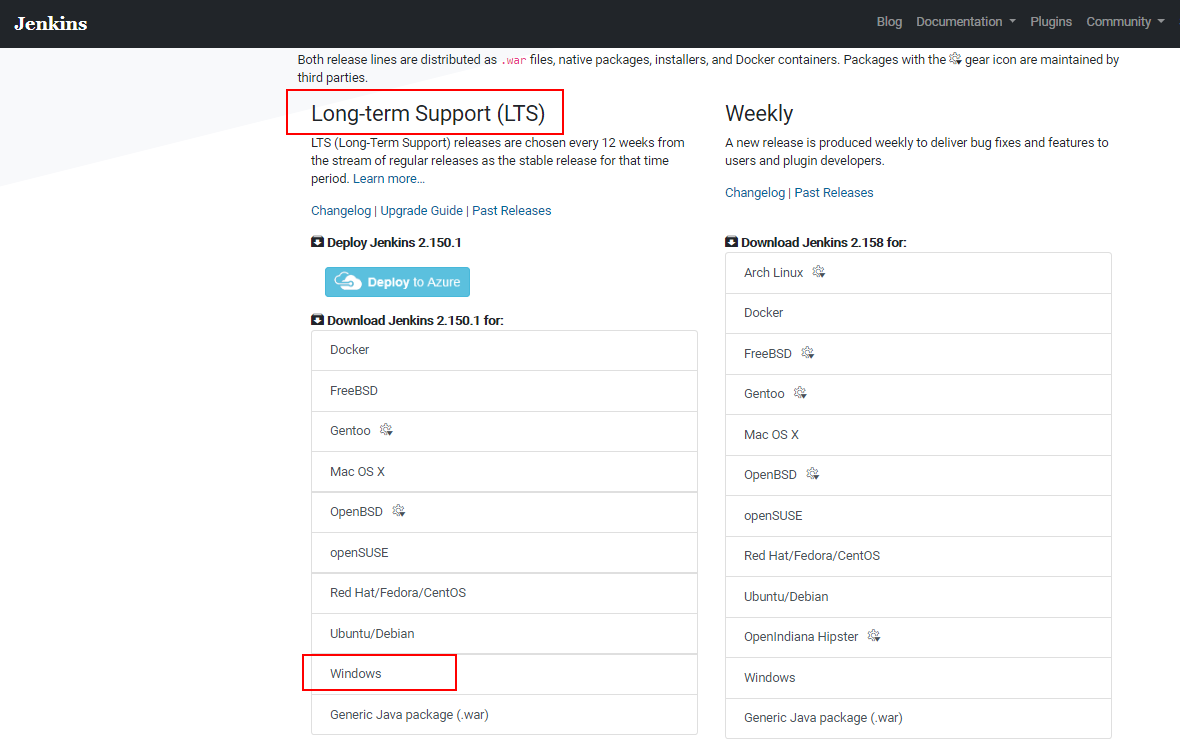The height and width of the screenshot is (748, 1180).
Task: Open Weekly Past Releases link
Action: pos(834,193)
